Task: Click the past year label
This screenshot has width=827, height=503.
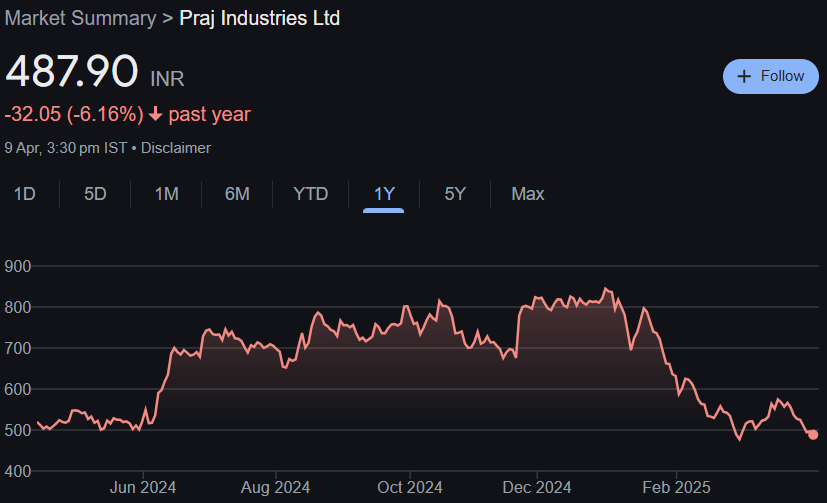Action: point(209,114)
